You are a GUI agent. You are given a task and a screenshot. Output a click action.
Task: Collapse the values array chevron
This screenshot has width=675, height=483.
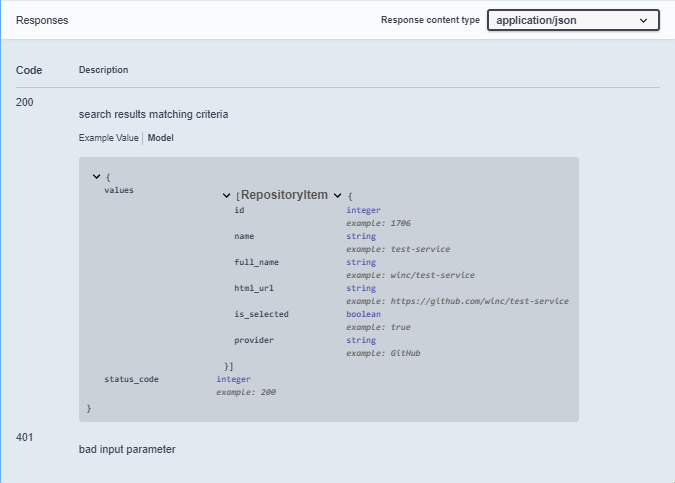click(226, 195)
